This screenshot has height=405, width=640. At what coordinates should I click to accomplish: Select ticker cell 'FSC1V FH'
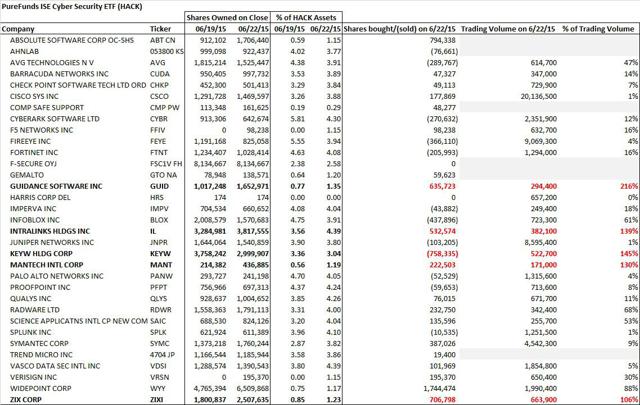pyautogui.click(x=166, y=164)
